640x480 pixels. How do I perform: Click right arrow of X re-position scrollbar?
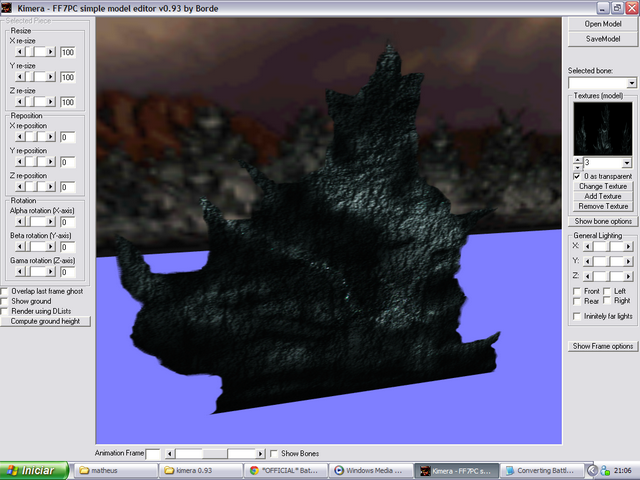(x=51, y=137)
